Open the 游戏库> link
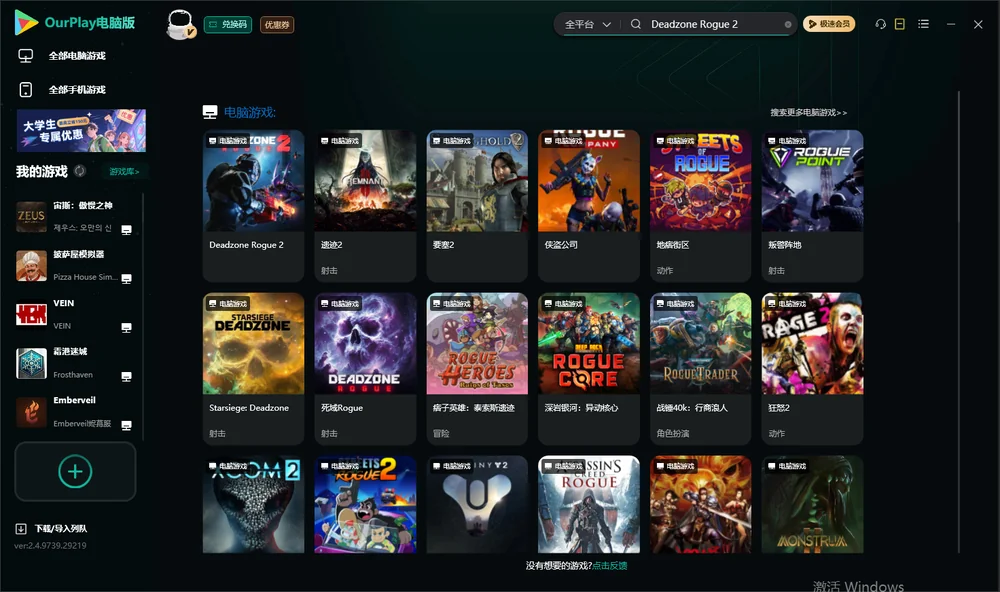The image size is (1000, 592). tap(124, 172)
